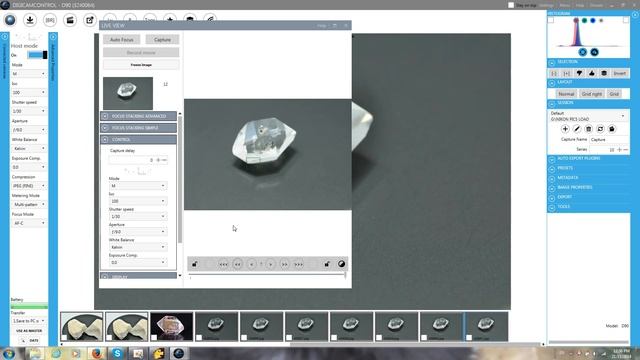
Task: Click the Capture button in Live View
Action: pos(162,40)
